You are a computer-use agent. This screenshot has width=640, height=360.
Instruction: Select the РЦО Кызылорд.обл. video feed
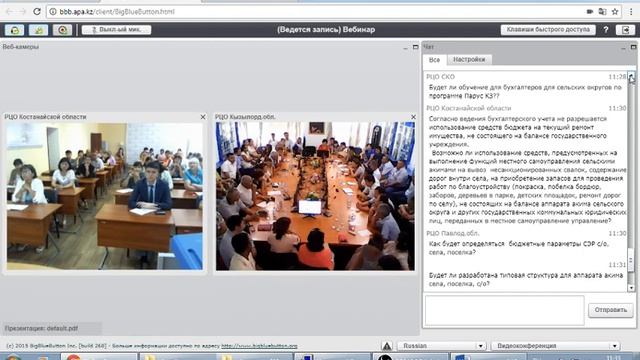click(315, 196)
